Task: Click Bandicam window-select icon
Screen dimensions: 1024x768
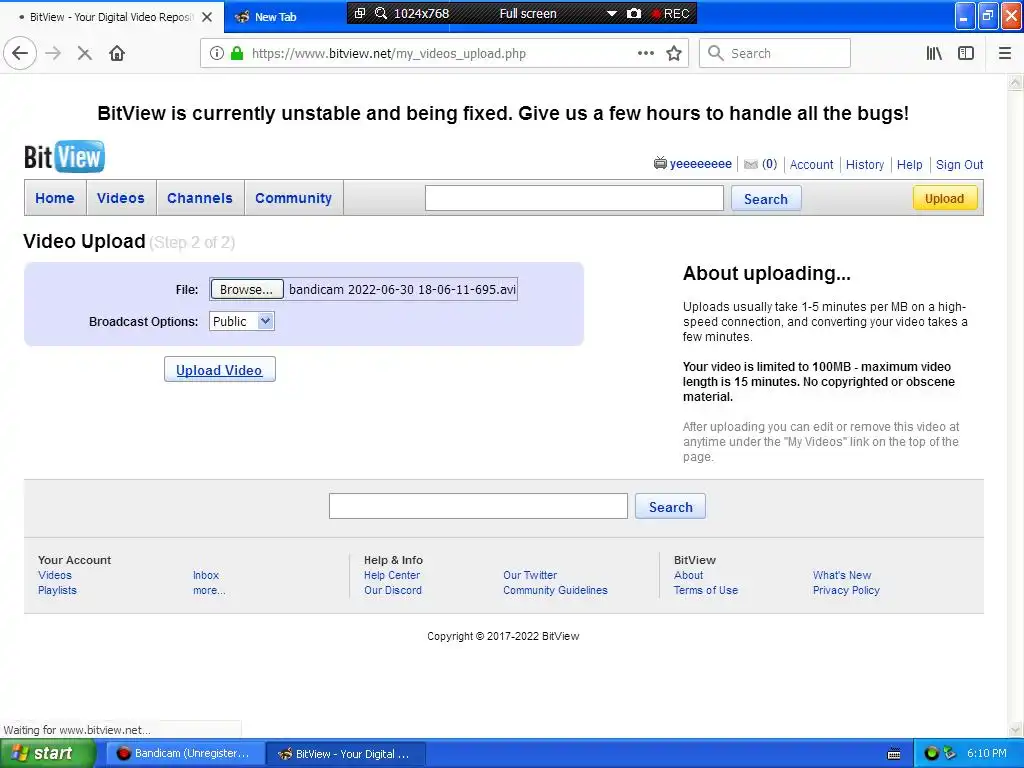Action: [360, 13]
